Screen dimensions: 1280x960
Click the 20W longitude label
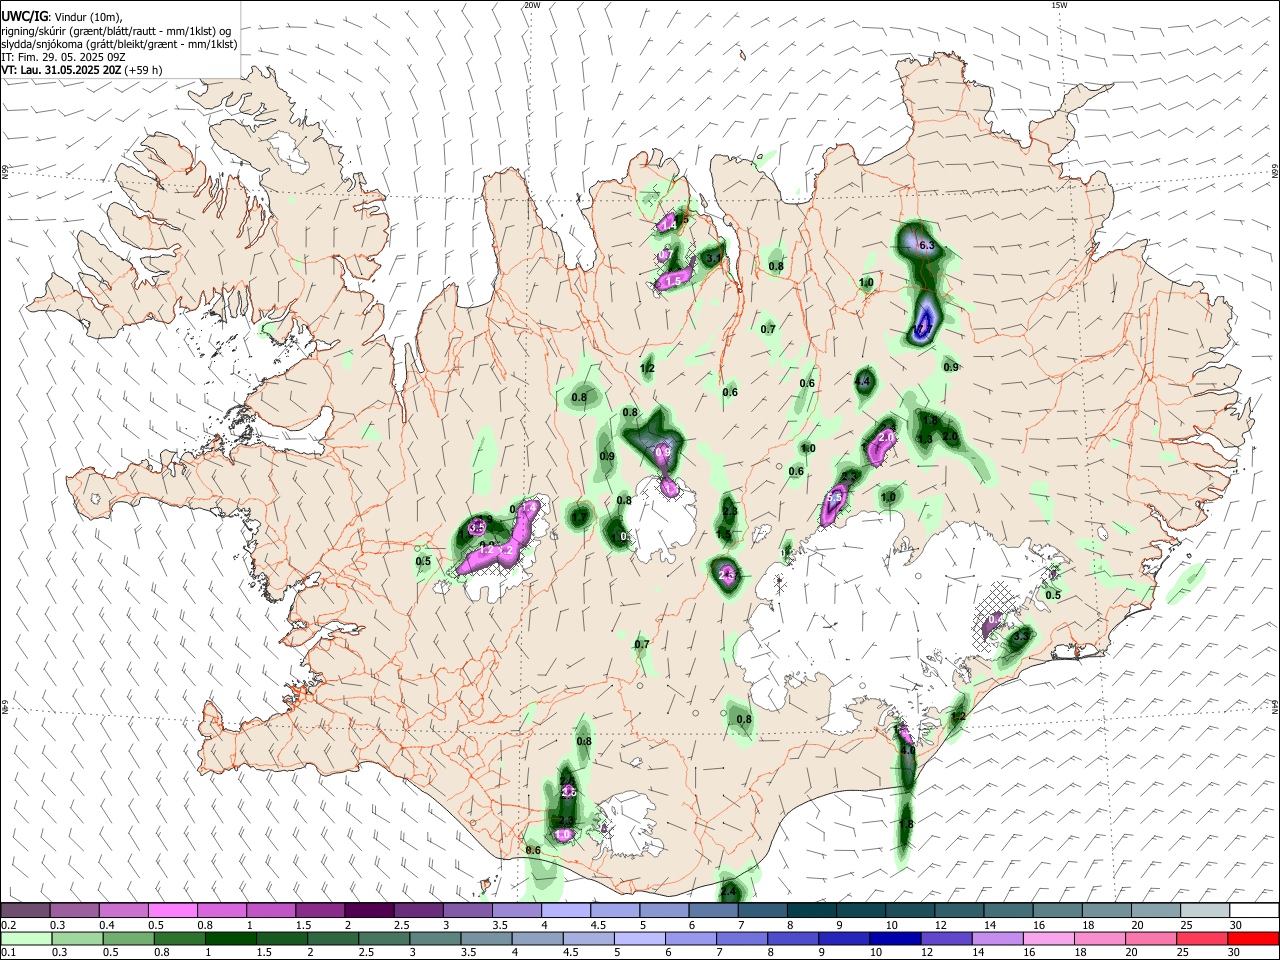[x=532, y=5]
